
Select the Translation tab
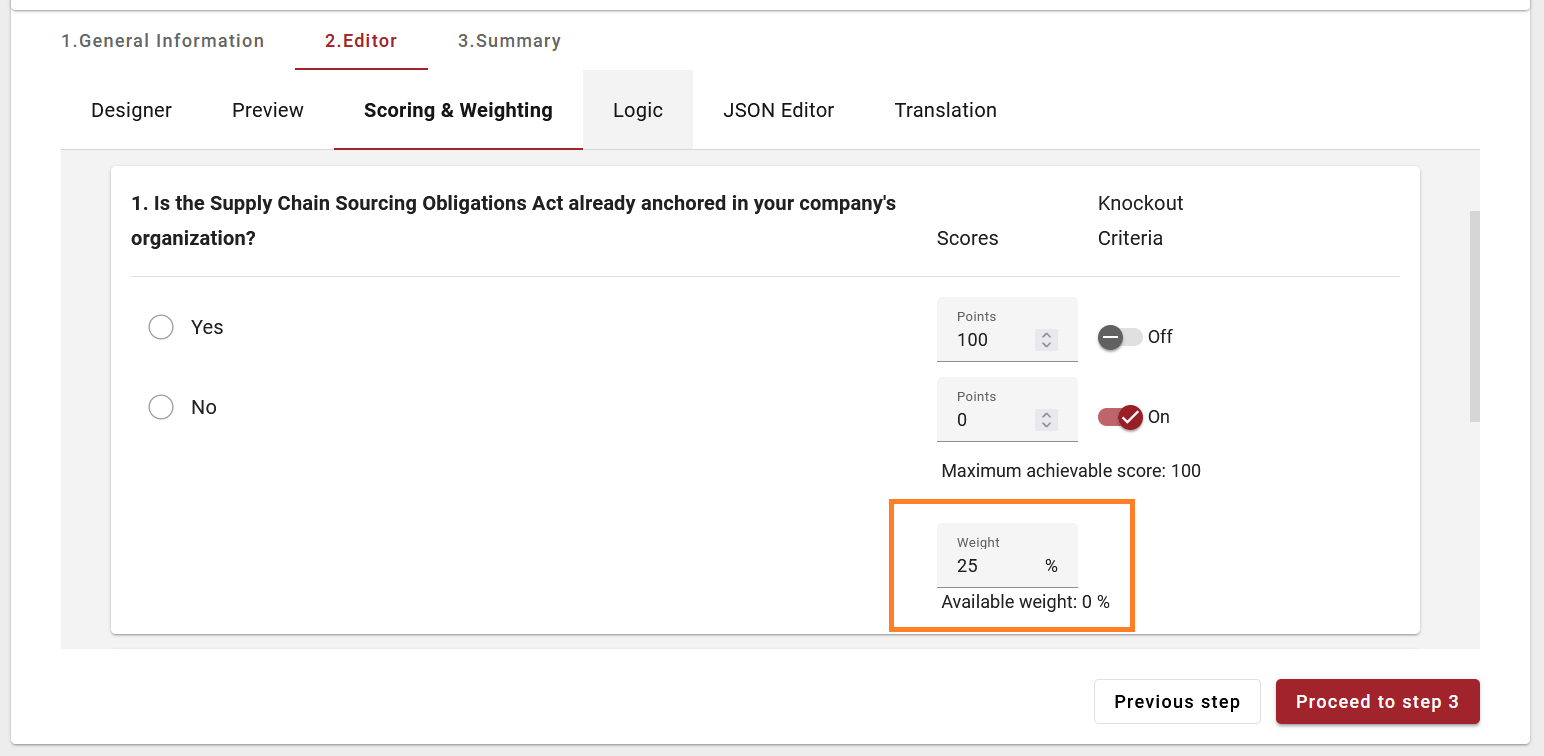(x=945, y=110)
